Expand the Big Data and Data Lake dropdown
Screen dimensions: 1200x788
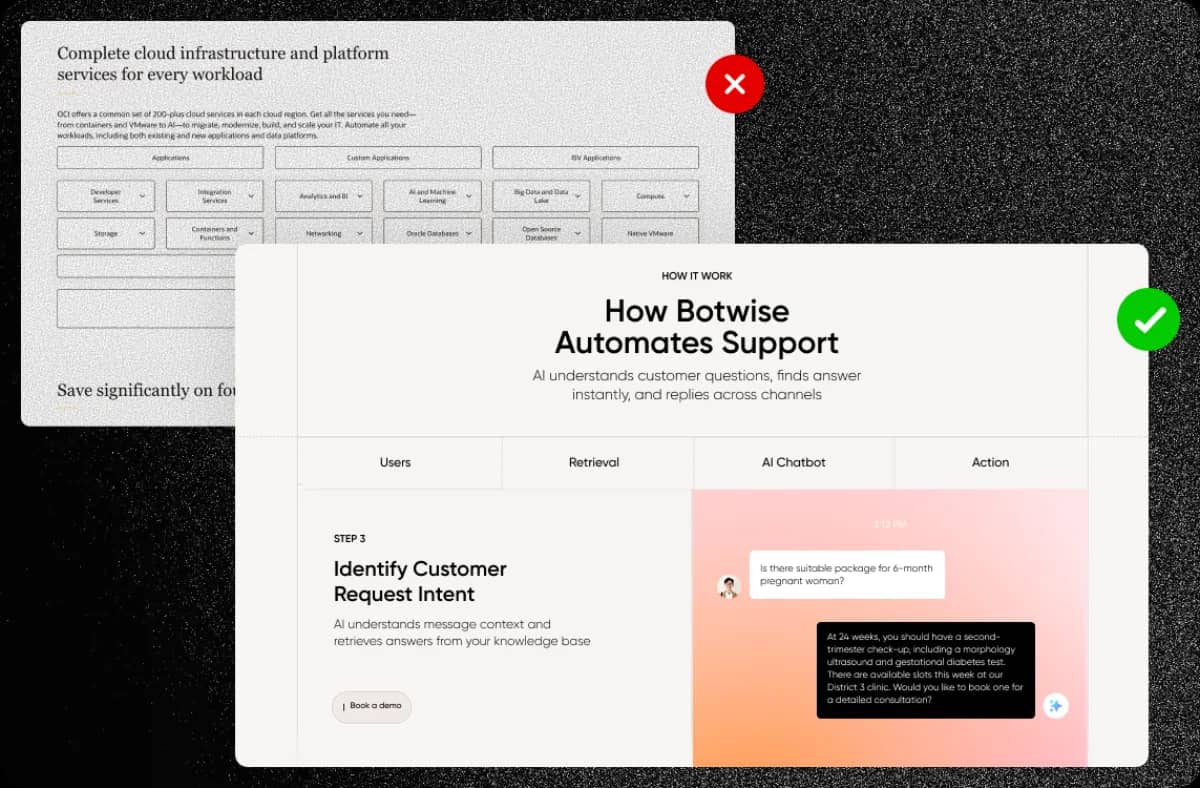[x=541, y=196]
